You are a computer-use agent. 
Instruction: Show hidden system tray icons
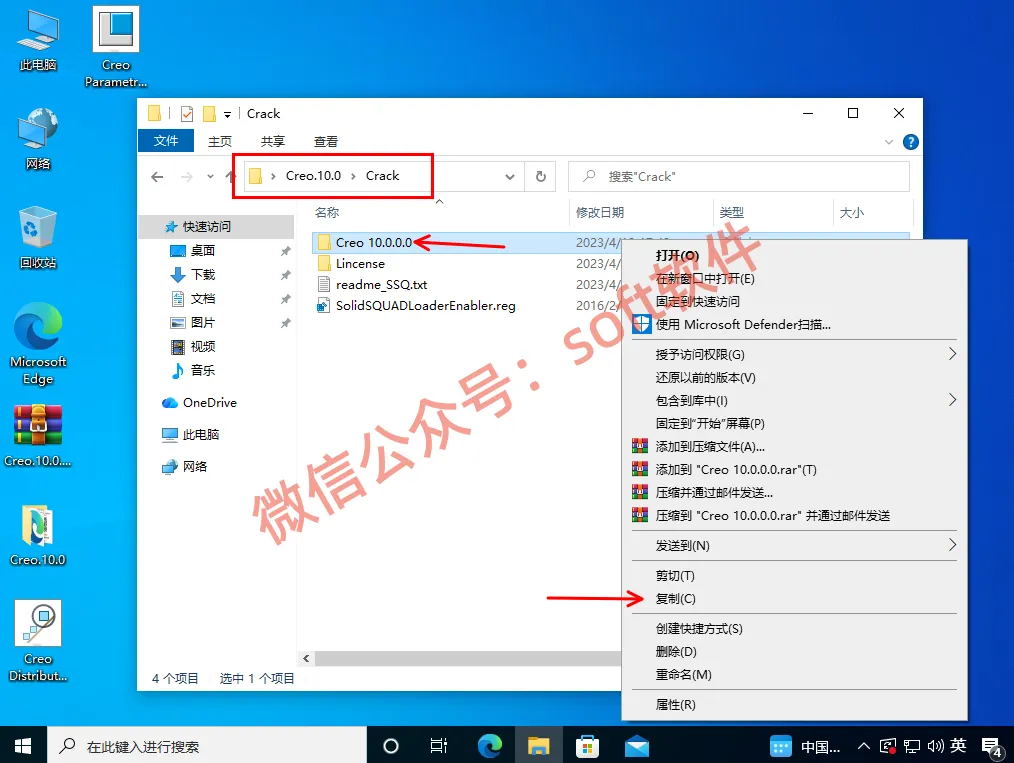coord(863,746)
